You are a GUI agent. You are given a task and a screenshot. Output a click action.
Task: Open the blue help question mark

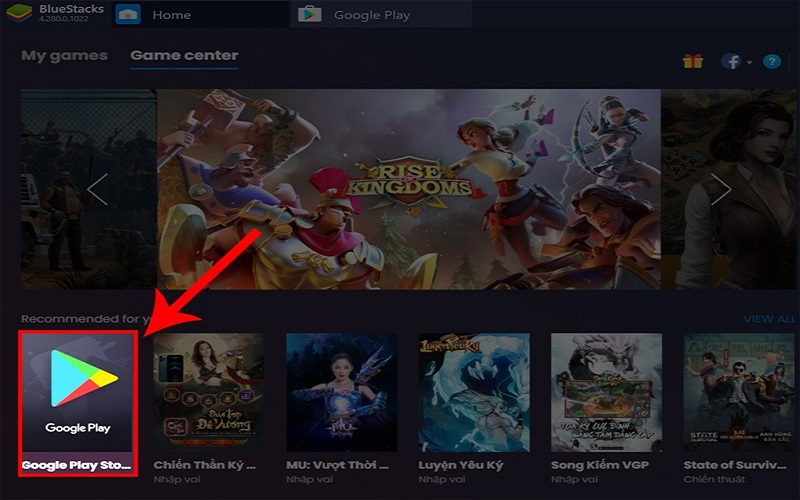(x=771, y=62)
